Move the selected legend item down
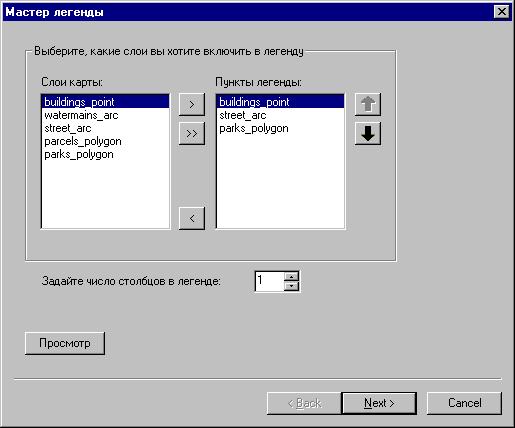Screen dimensions: 515x428 [x=368, y=134]
